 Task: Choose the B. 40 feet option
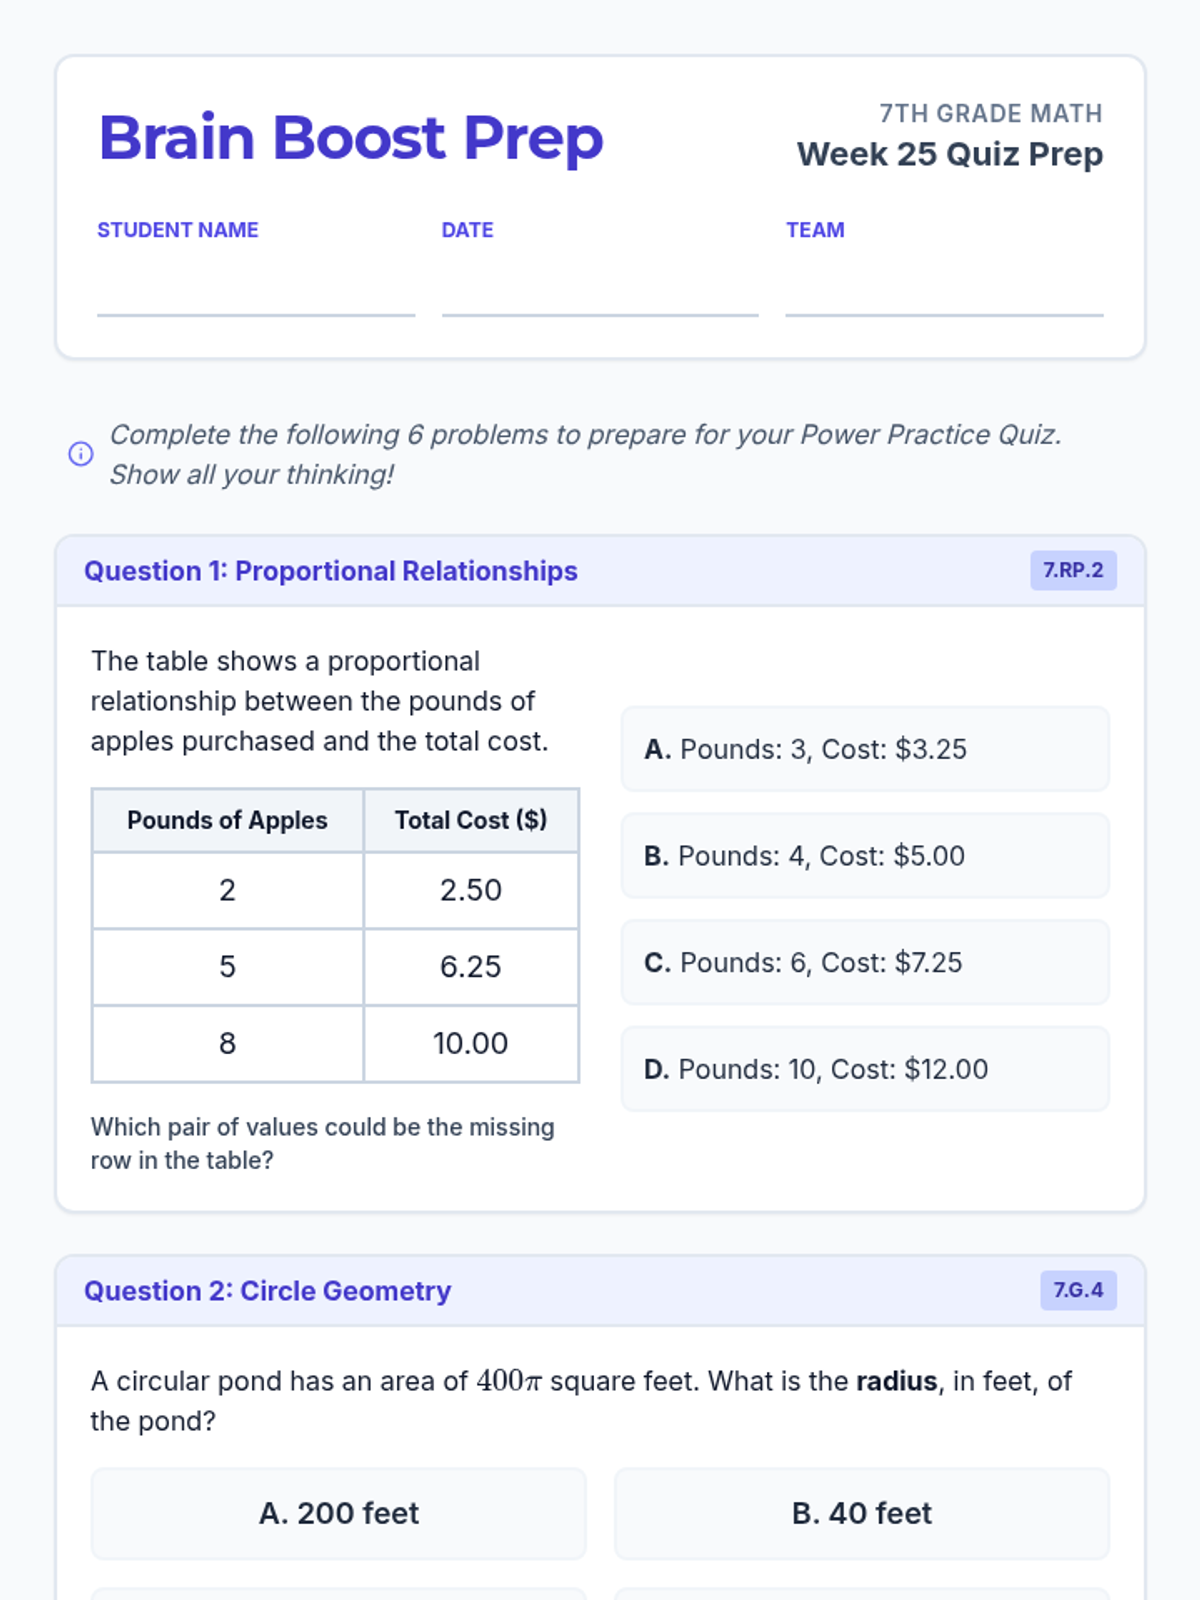[861, 1513]
